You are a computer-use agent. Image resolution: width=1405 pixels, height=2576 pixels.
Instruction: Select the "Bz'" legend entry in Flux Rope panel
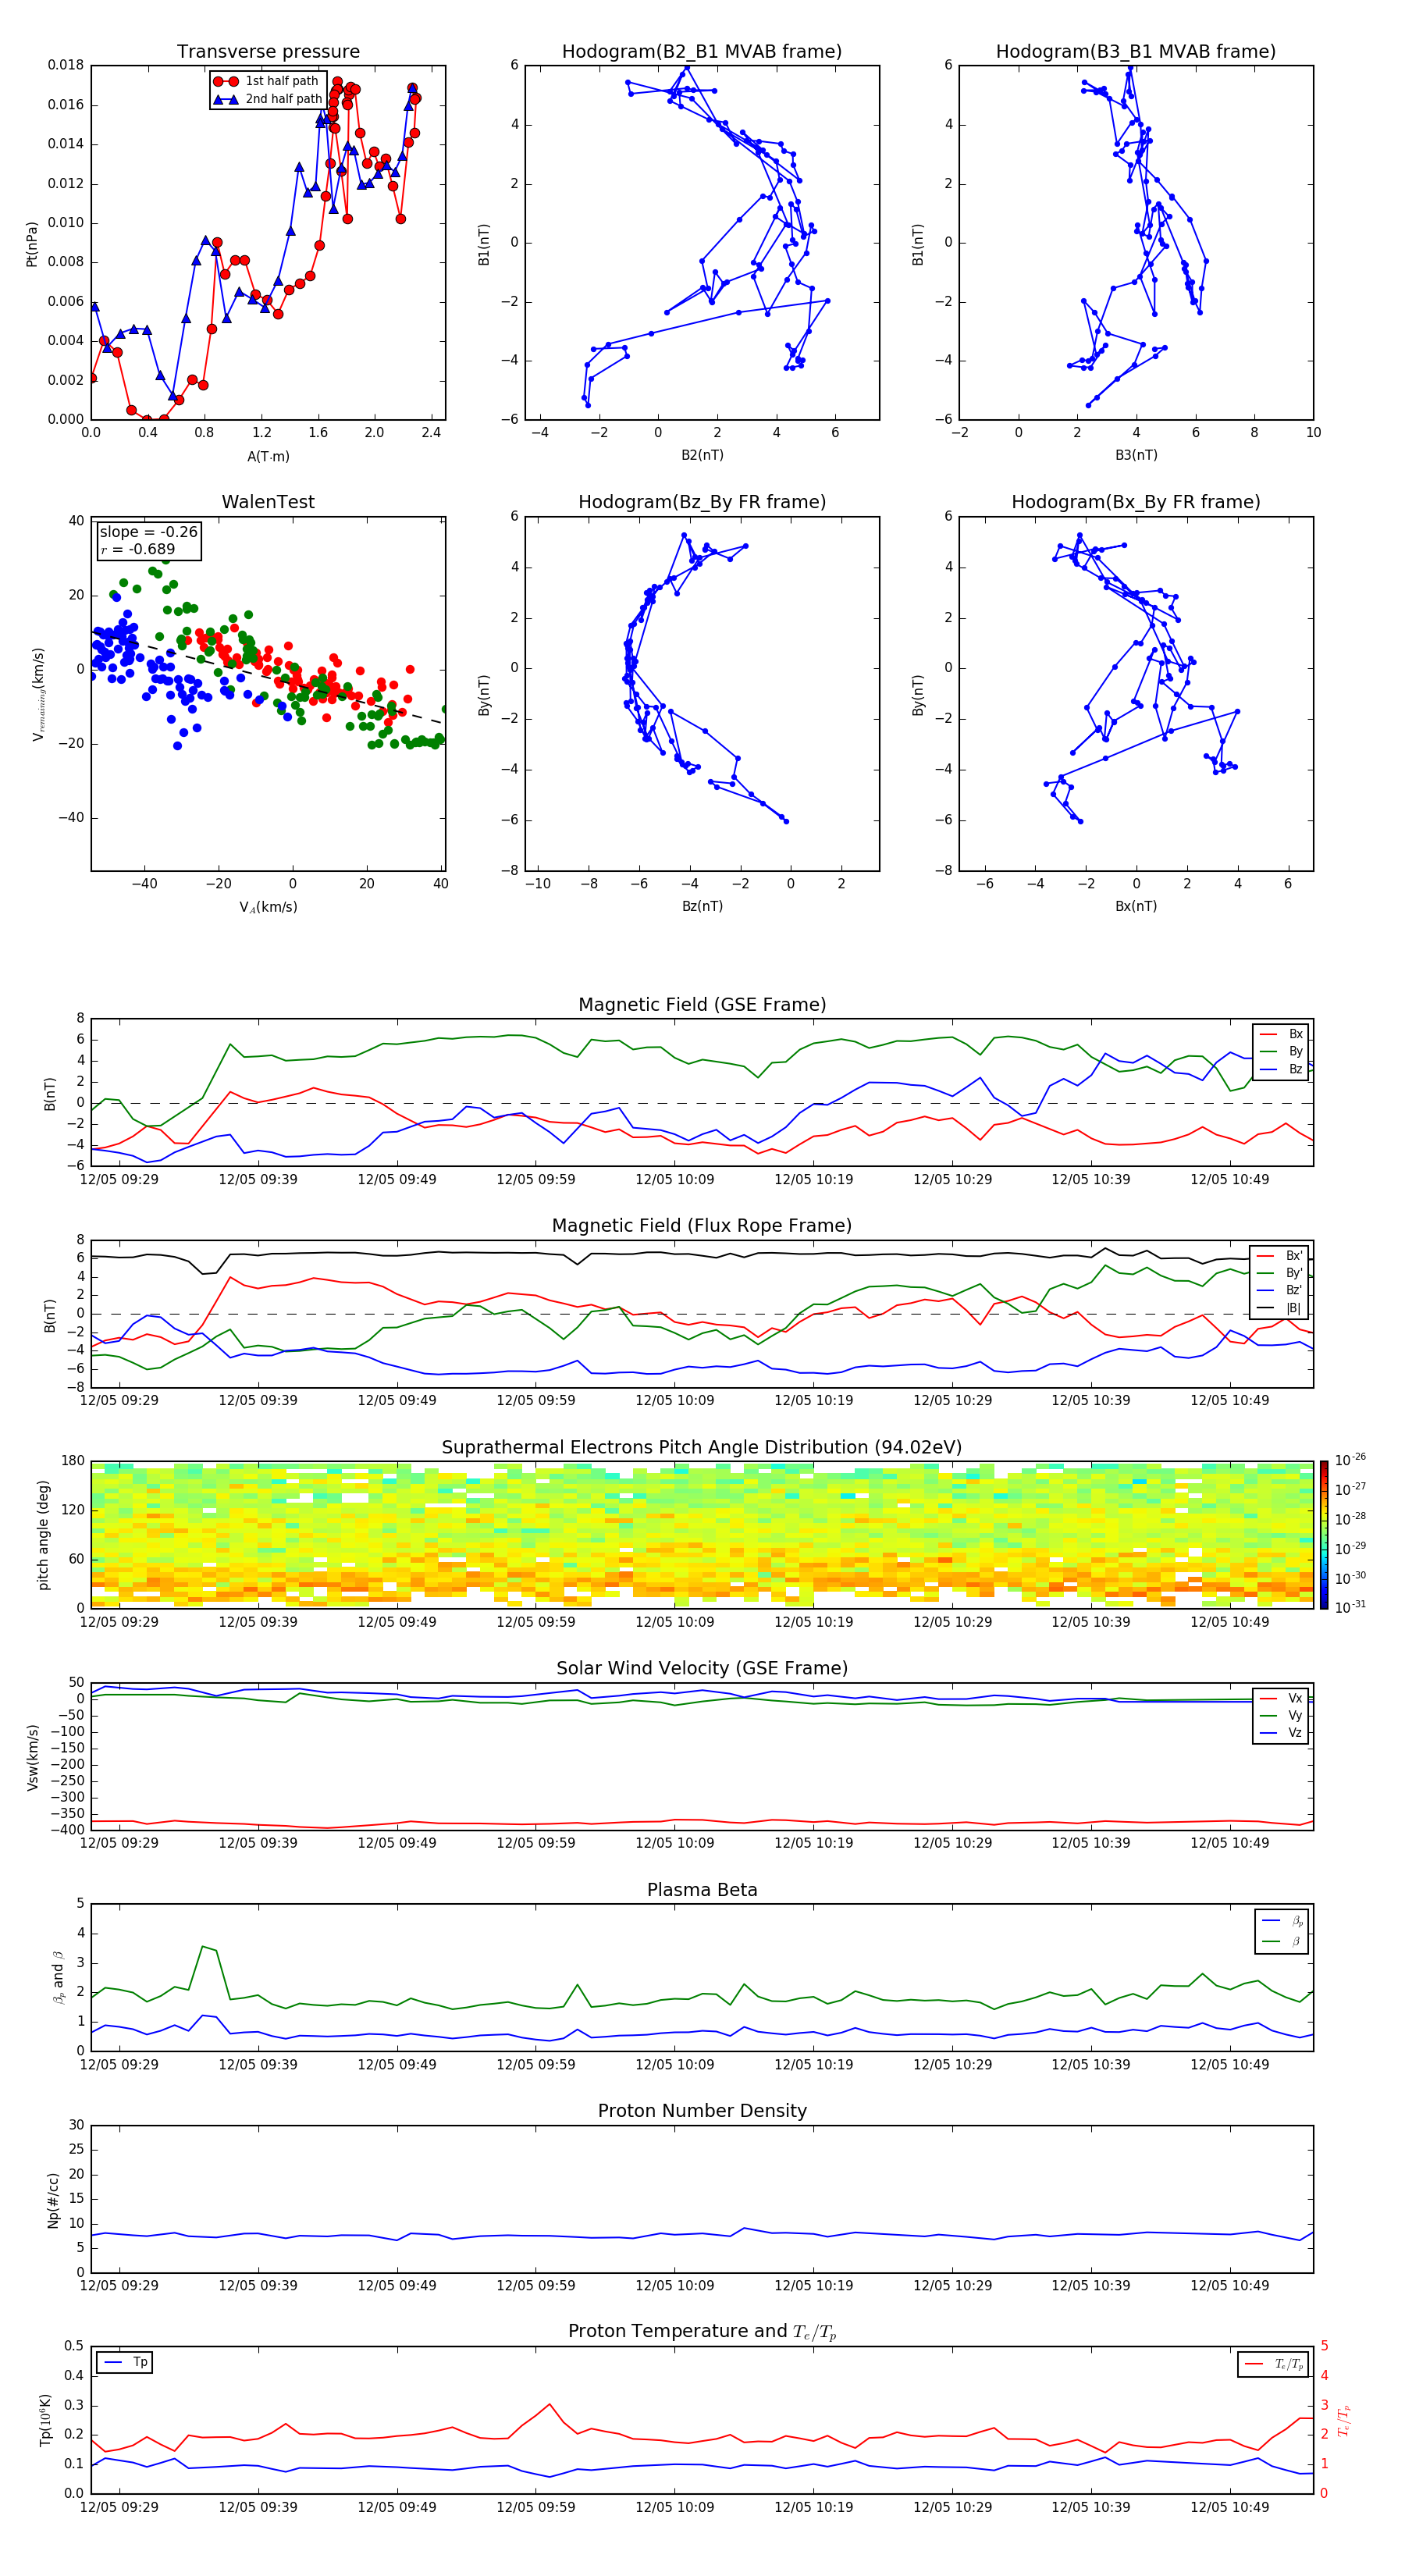(x=1281, y=1291)
